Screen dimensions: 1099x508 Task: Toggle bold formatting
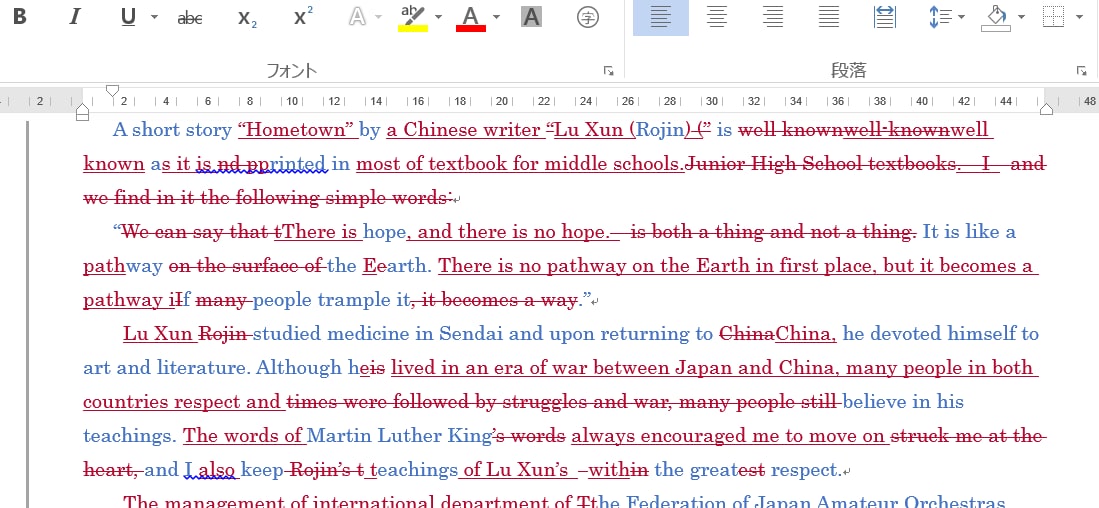coord(20,17)
